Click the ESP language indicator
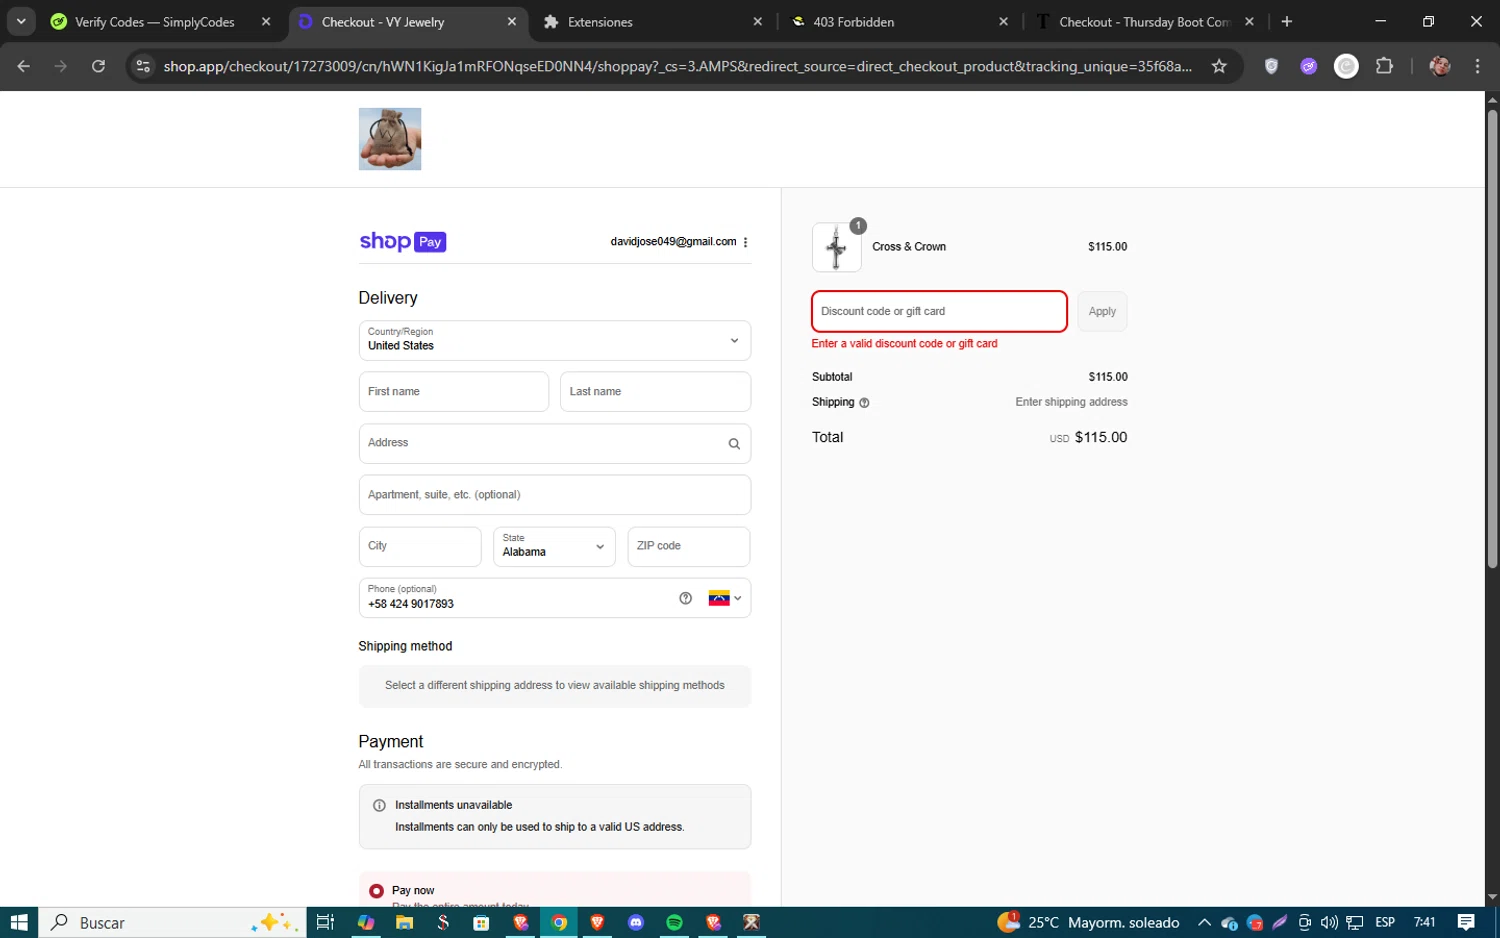The height and width of the screenshot is (938, 1500). pos(1385,922)
